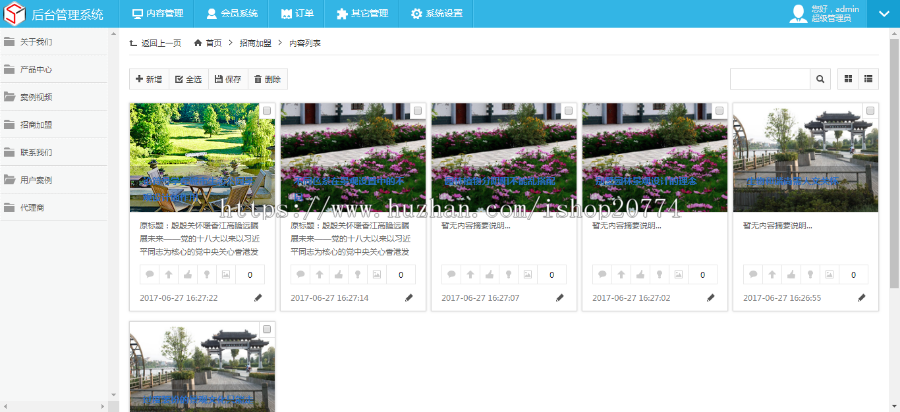The width and height of the screenshot is (900, 412).
Task: Click up-arrow icon on fifth card
Action: pyautogui.click(x=771, y=275)
